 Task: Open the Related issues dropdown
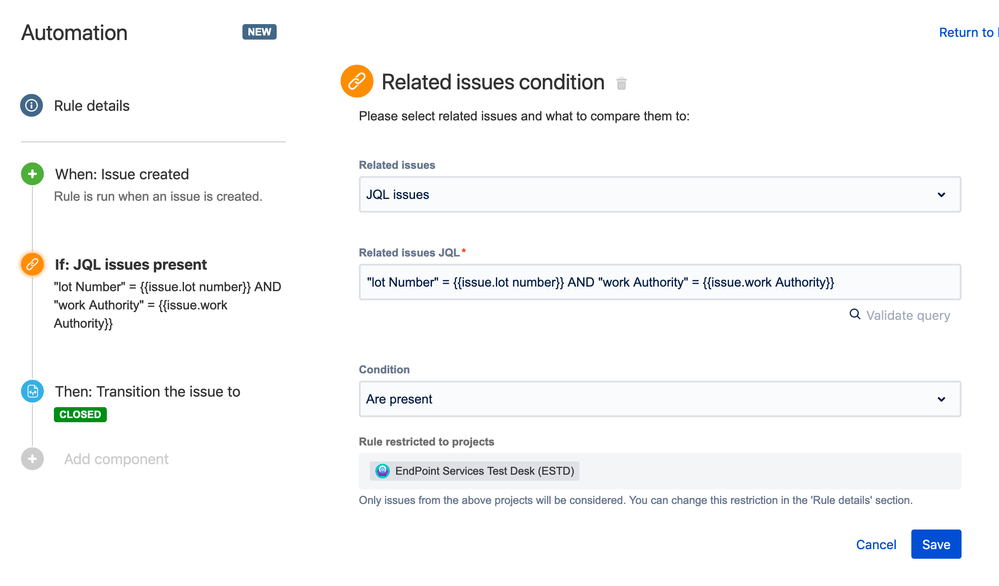659,195
